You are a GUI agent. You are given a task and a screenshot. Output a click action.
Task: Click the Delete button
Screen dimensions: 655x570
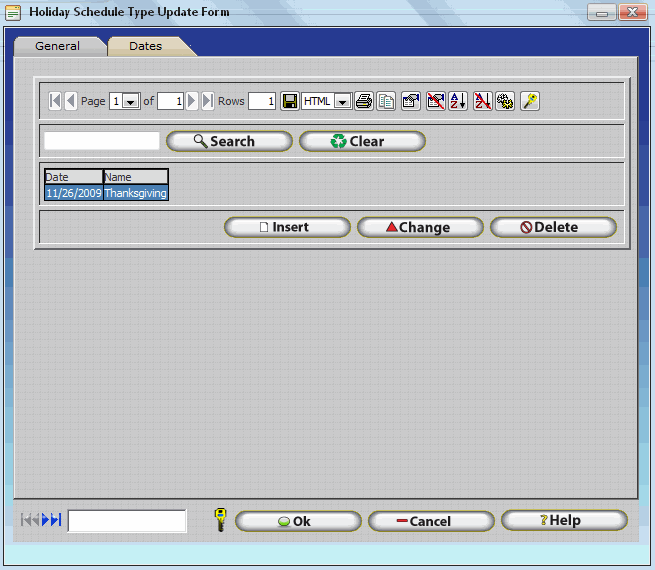(x=553, y=227)
